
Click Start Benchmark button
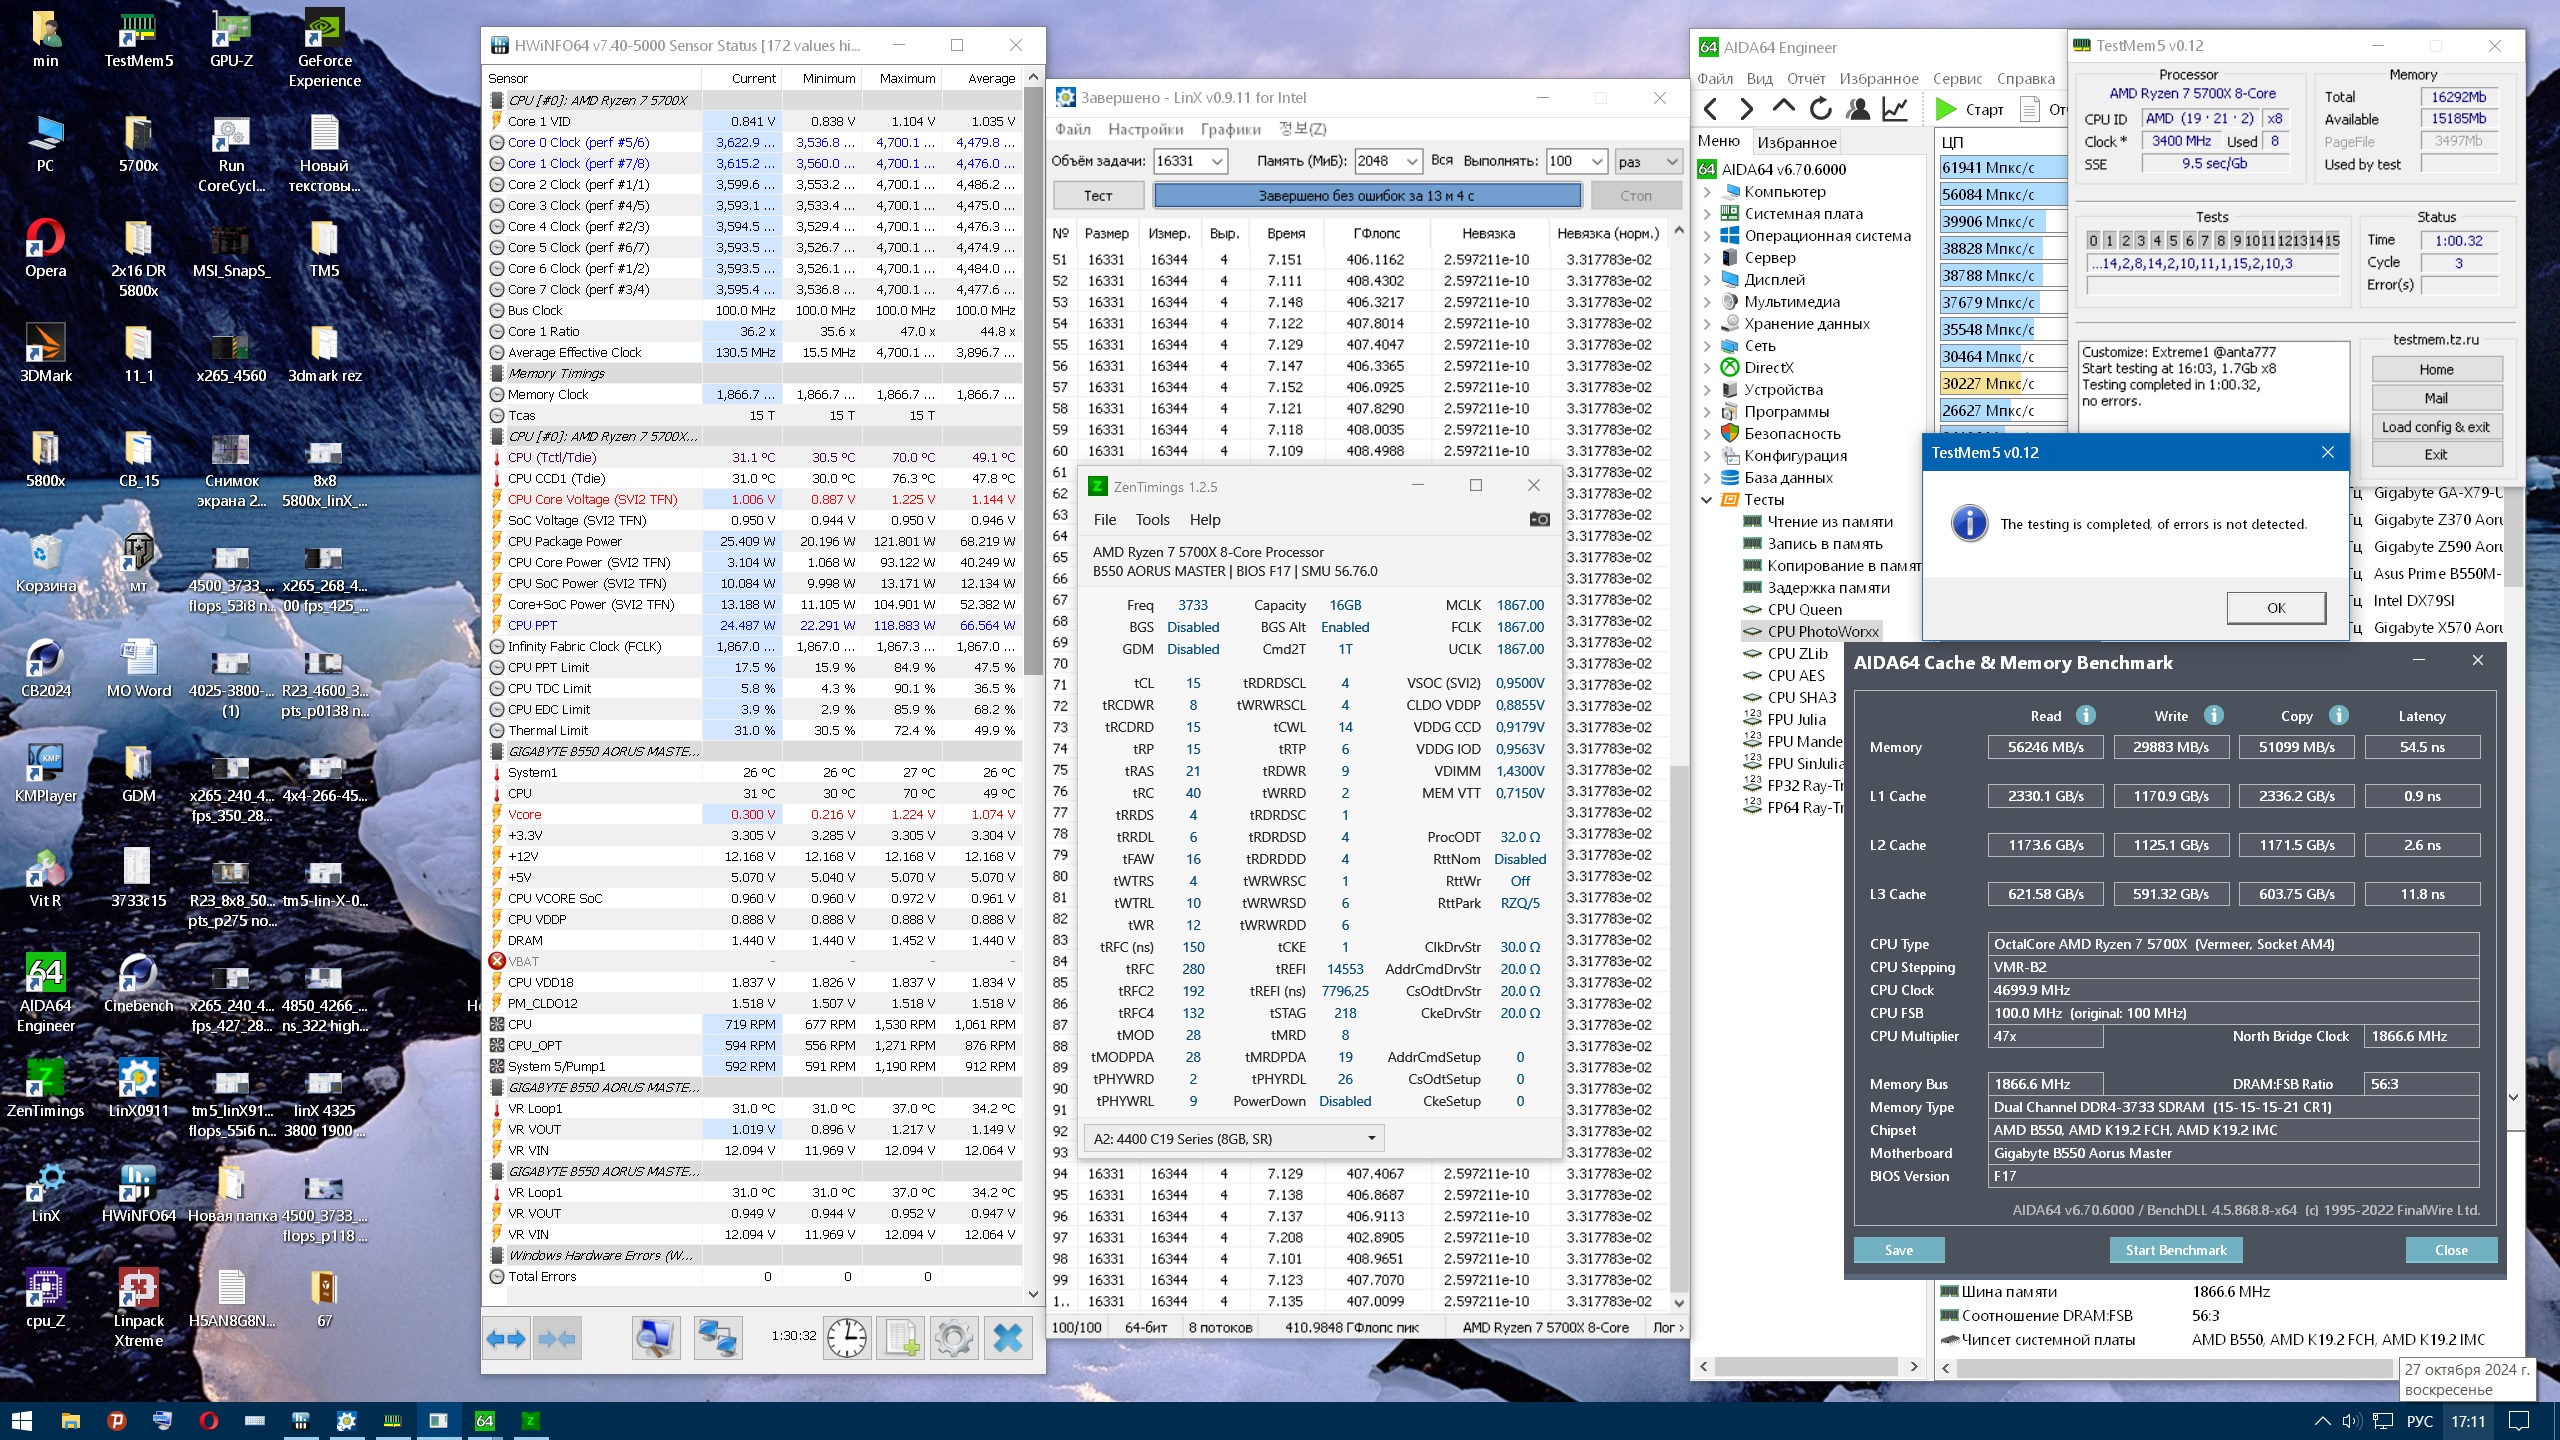point(2176,1250)
